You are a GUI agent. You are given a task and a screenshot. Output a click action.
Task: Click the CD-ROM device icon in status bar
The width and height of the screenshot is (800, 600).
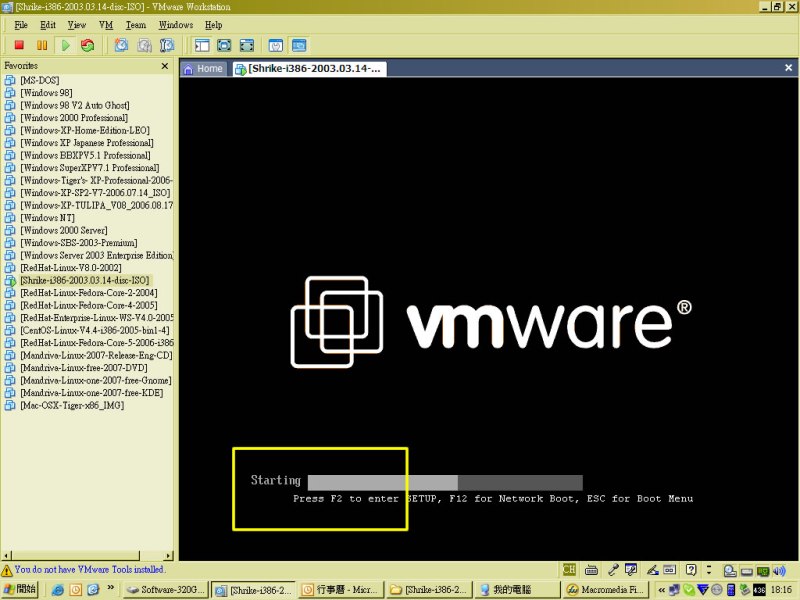[730, 571]
